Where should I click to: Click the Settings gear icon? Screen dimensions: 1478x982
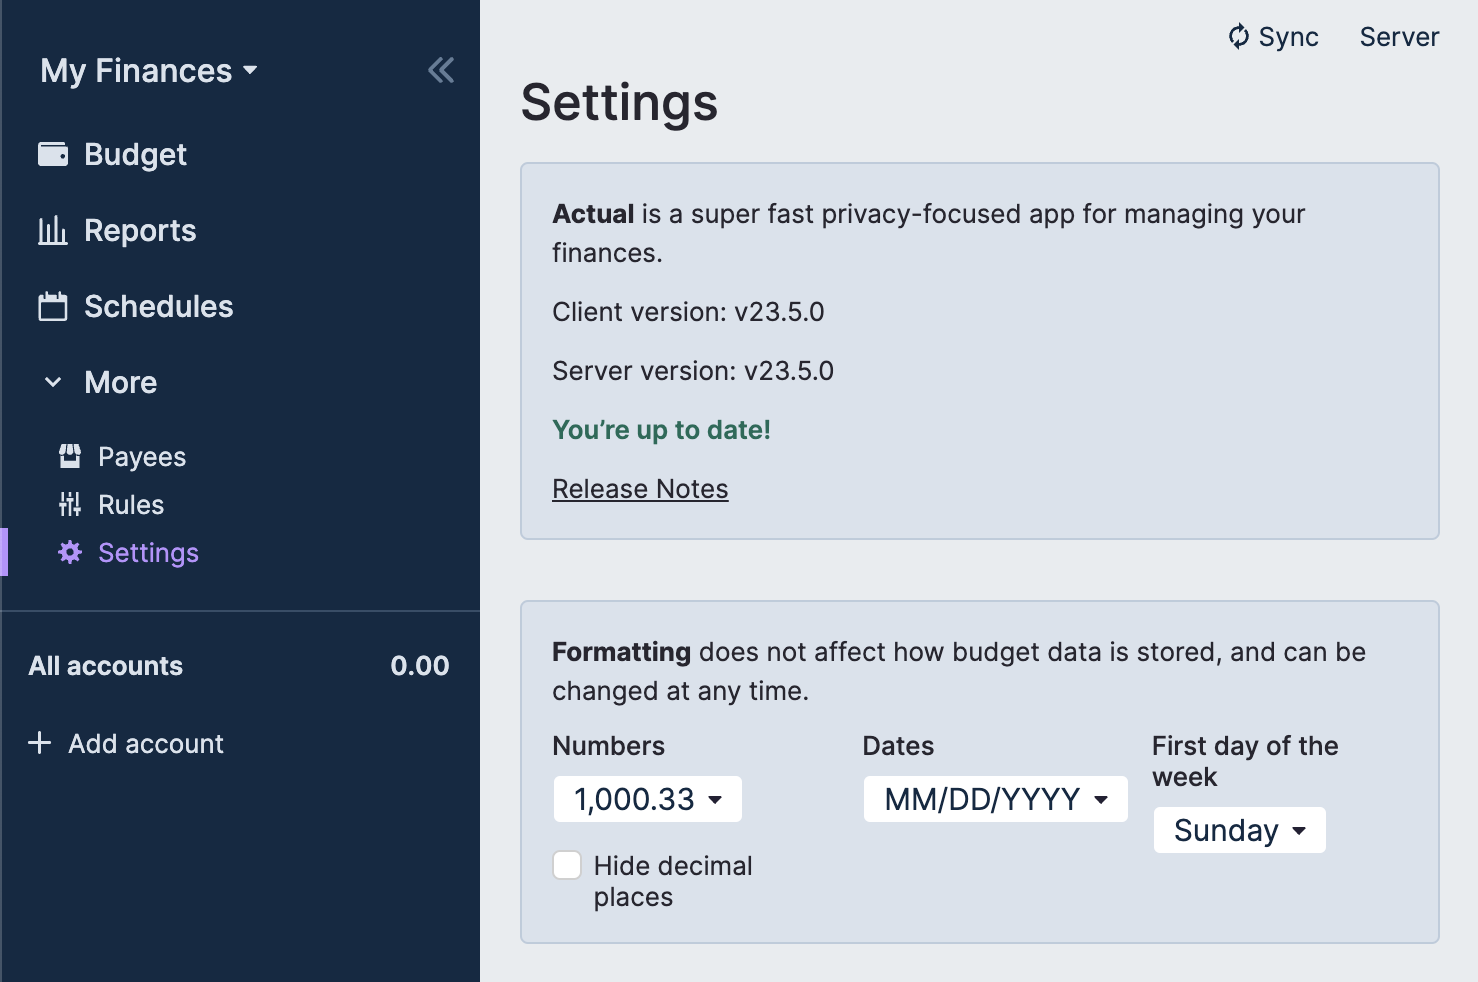coord(70,553)
